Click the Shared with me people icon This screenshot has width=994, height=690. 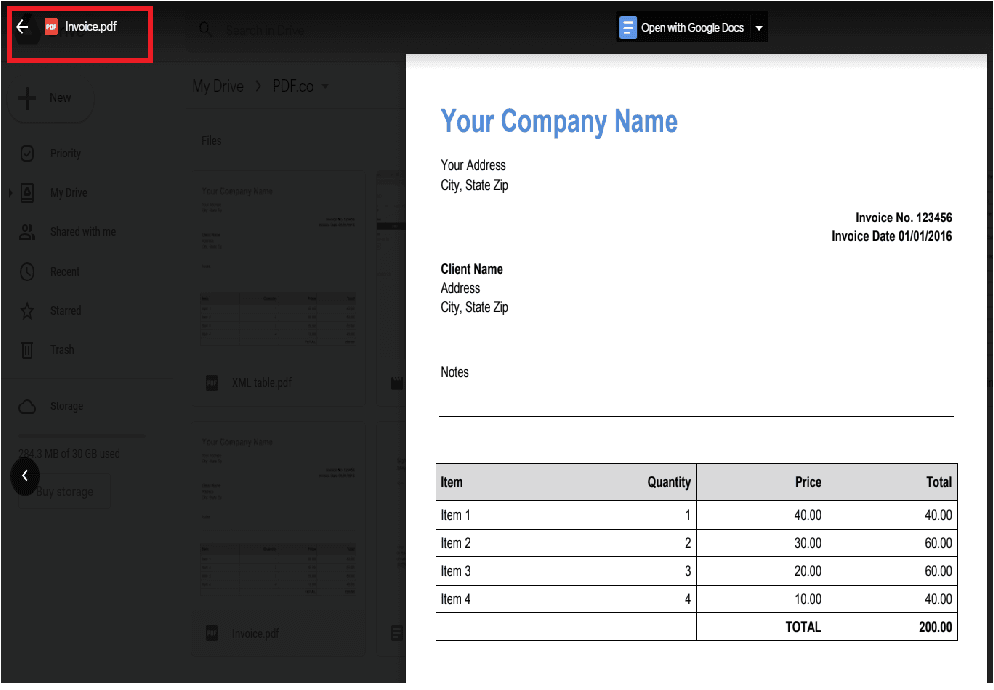(28, 232)
